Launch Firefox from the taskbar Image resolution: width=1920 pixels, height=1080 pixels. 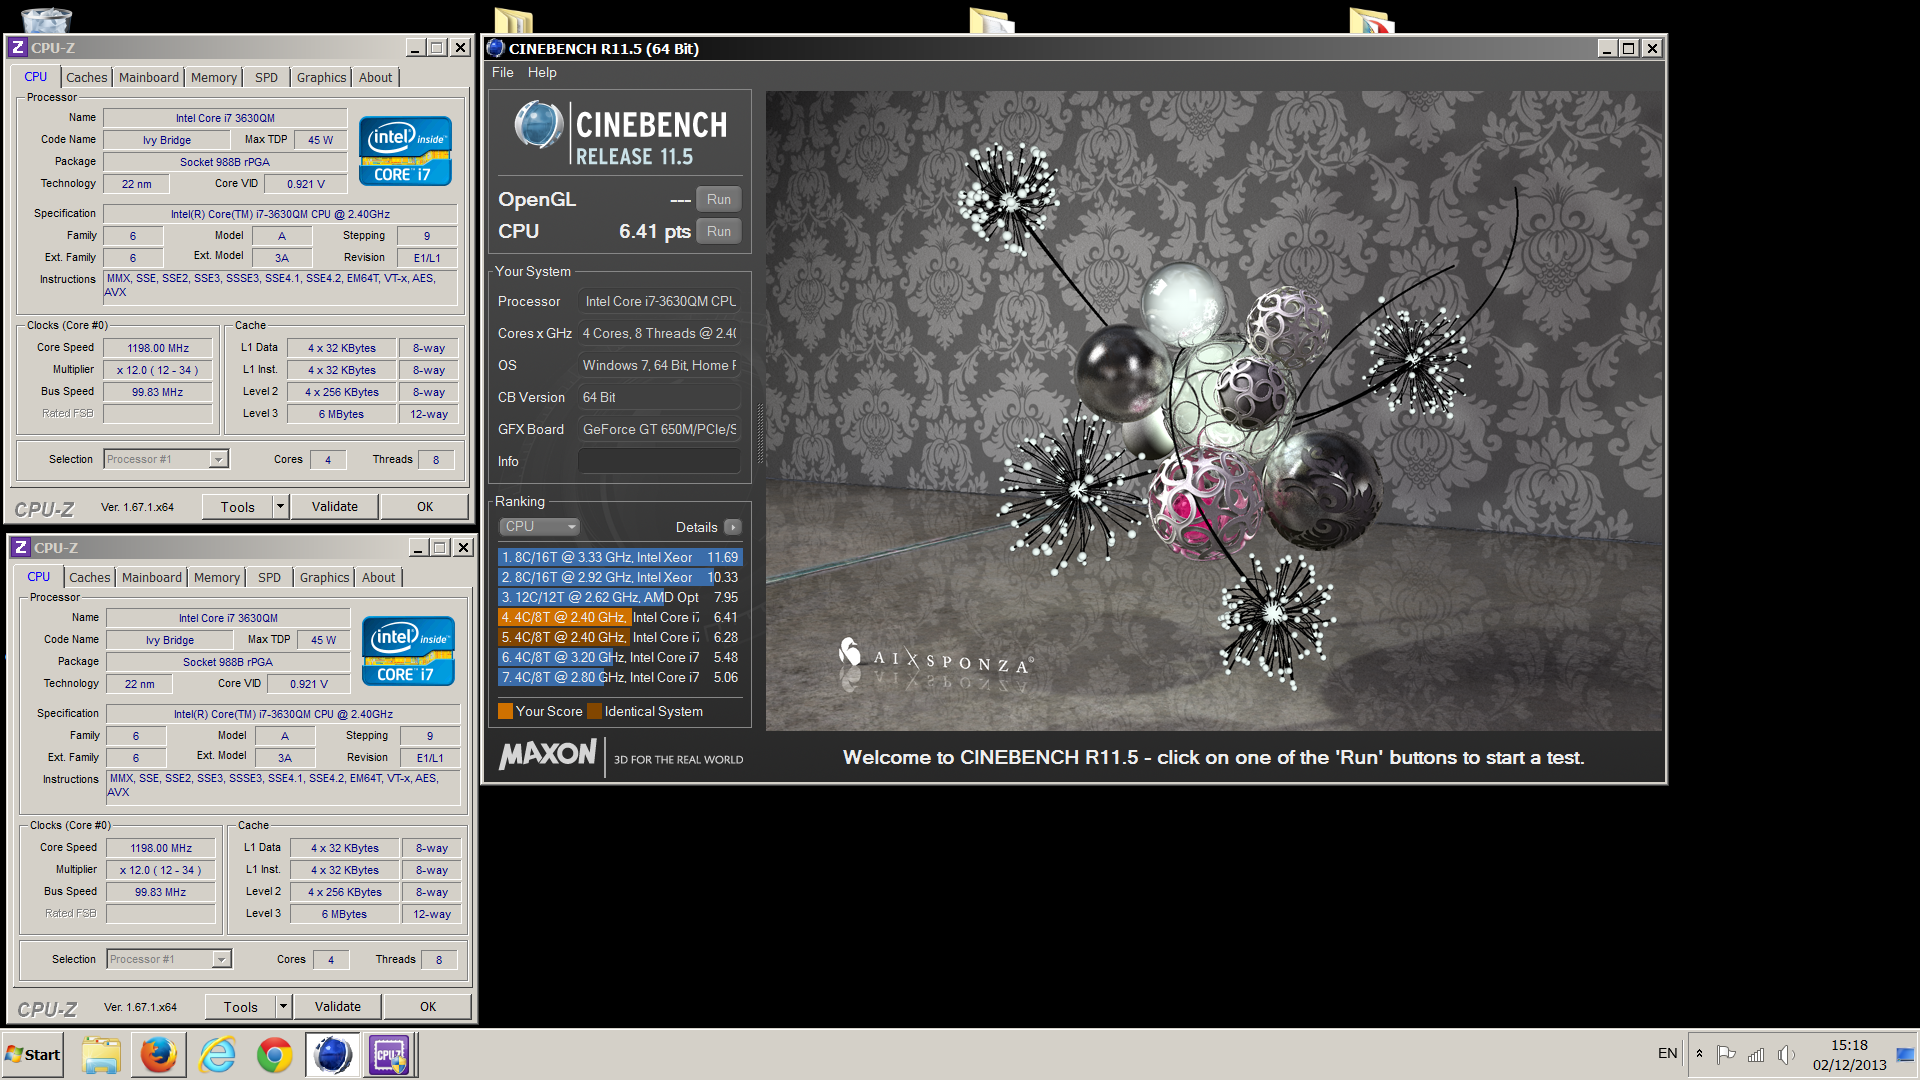pyautogui.click(x=159, y=1055)
